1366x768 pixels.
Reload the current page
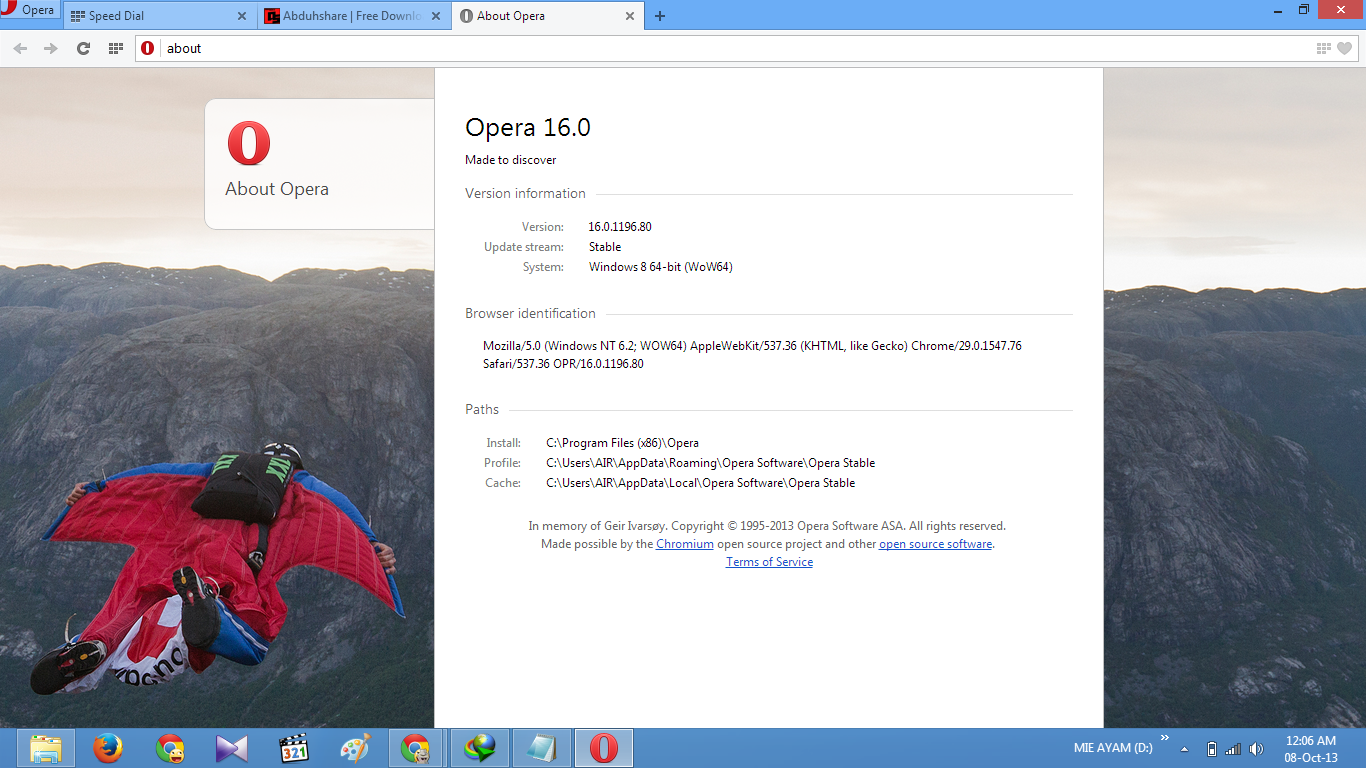[x=84, y=48]
